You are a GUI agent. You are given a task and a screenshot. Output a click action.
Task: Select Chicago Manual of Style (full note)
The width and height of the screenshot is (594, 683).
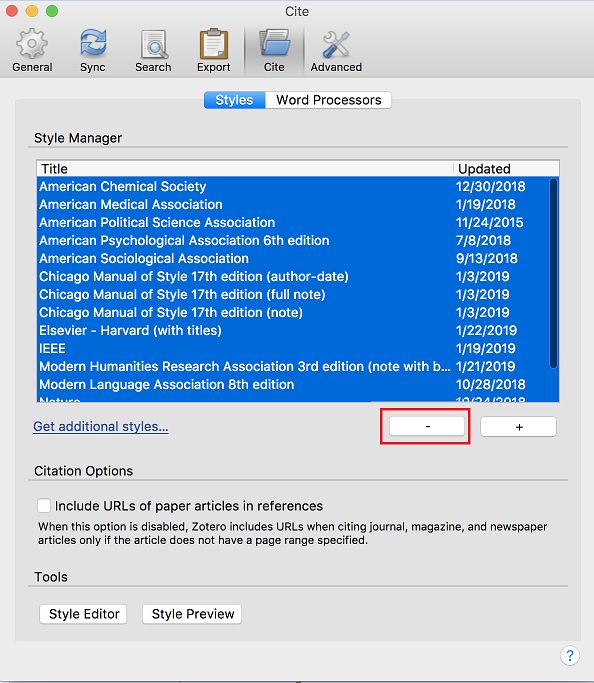click(298, 294)
